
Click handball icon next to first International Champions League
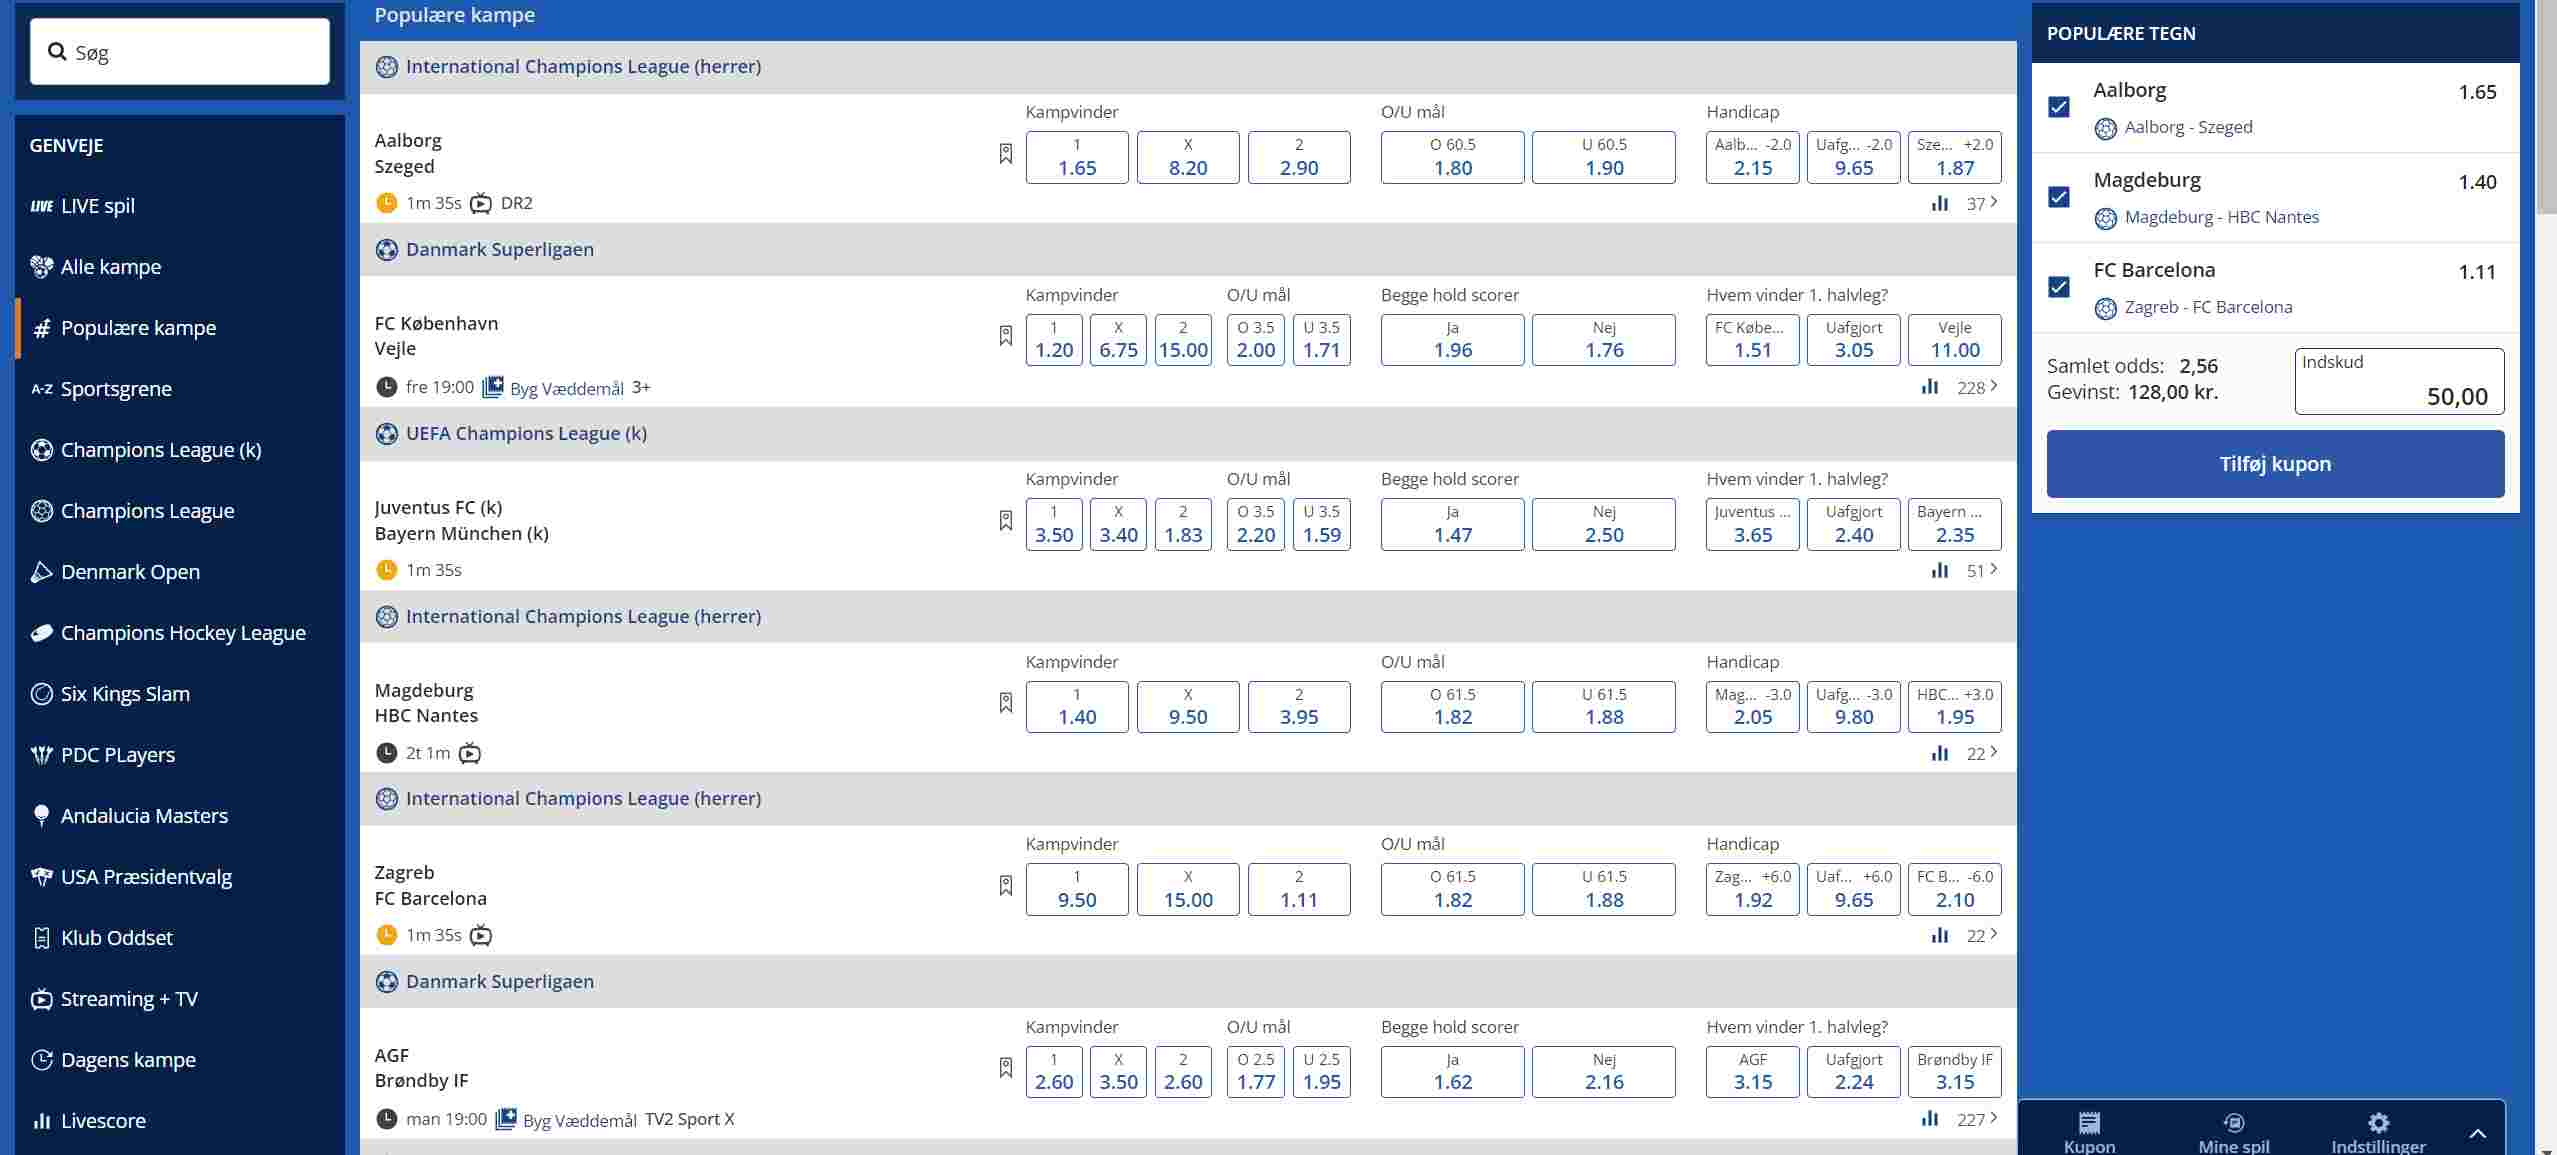tap(387, 67)
